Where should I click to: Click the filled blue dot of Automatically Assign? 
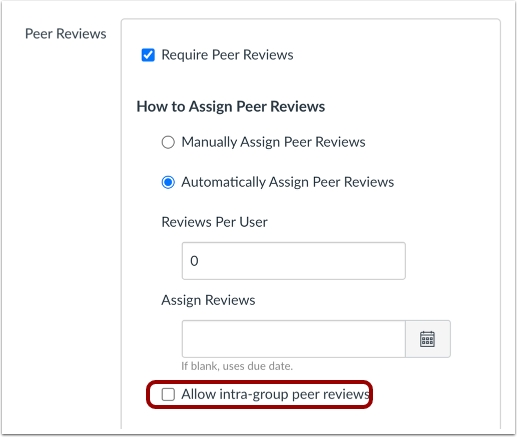(x=168, y=182)
